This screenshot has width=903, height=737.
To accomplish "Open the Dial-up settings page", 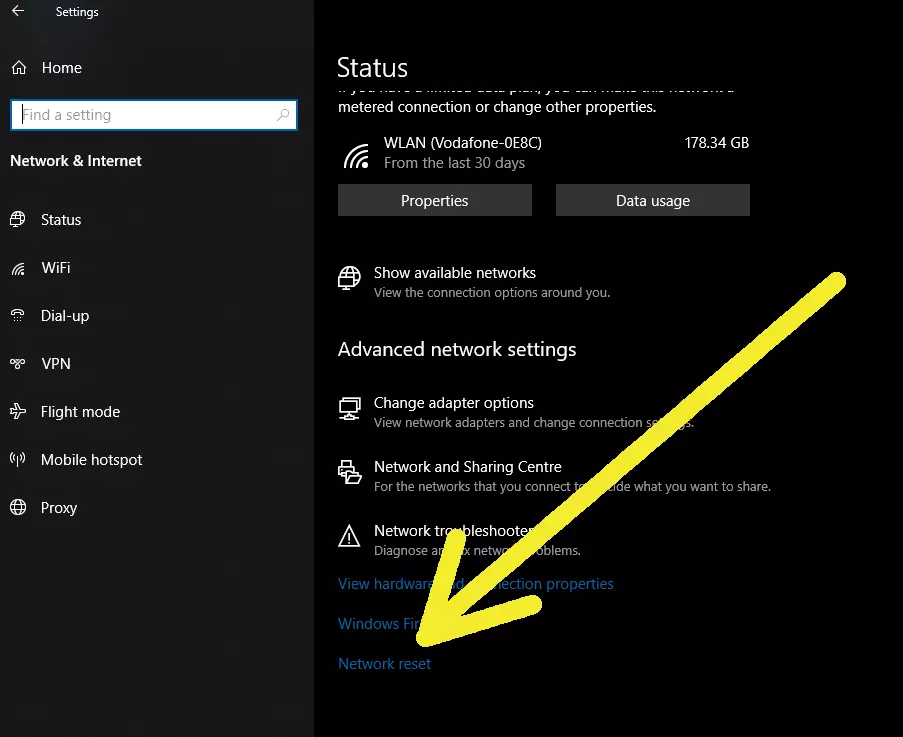I will [64, 316].
